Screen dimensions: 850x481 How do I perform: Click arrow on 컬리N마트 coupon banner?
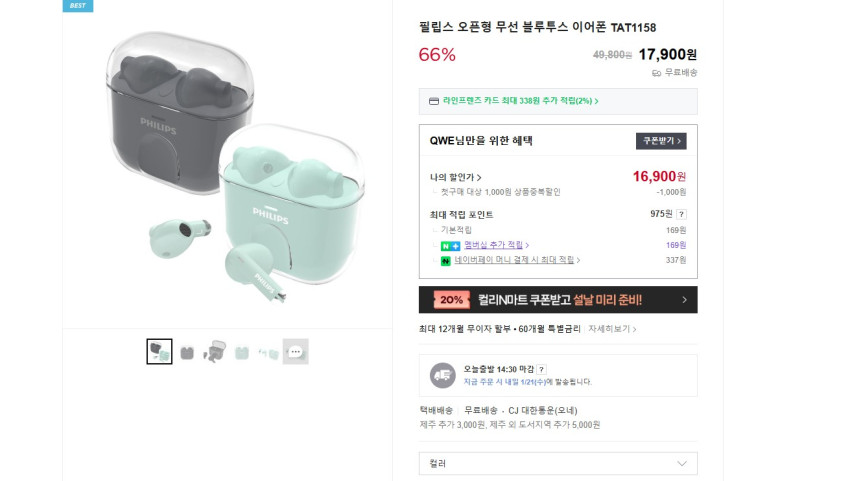[684, 299]
